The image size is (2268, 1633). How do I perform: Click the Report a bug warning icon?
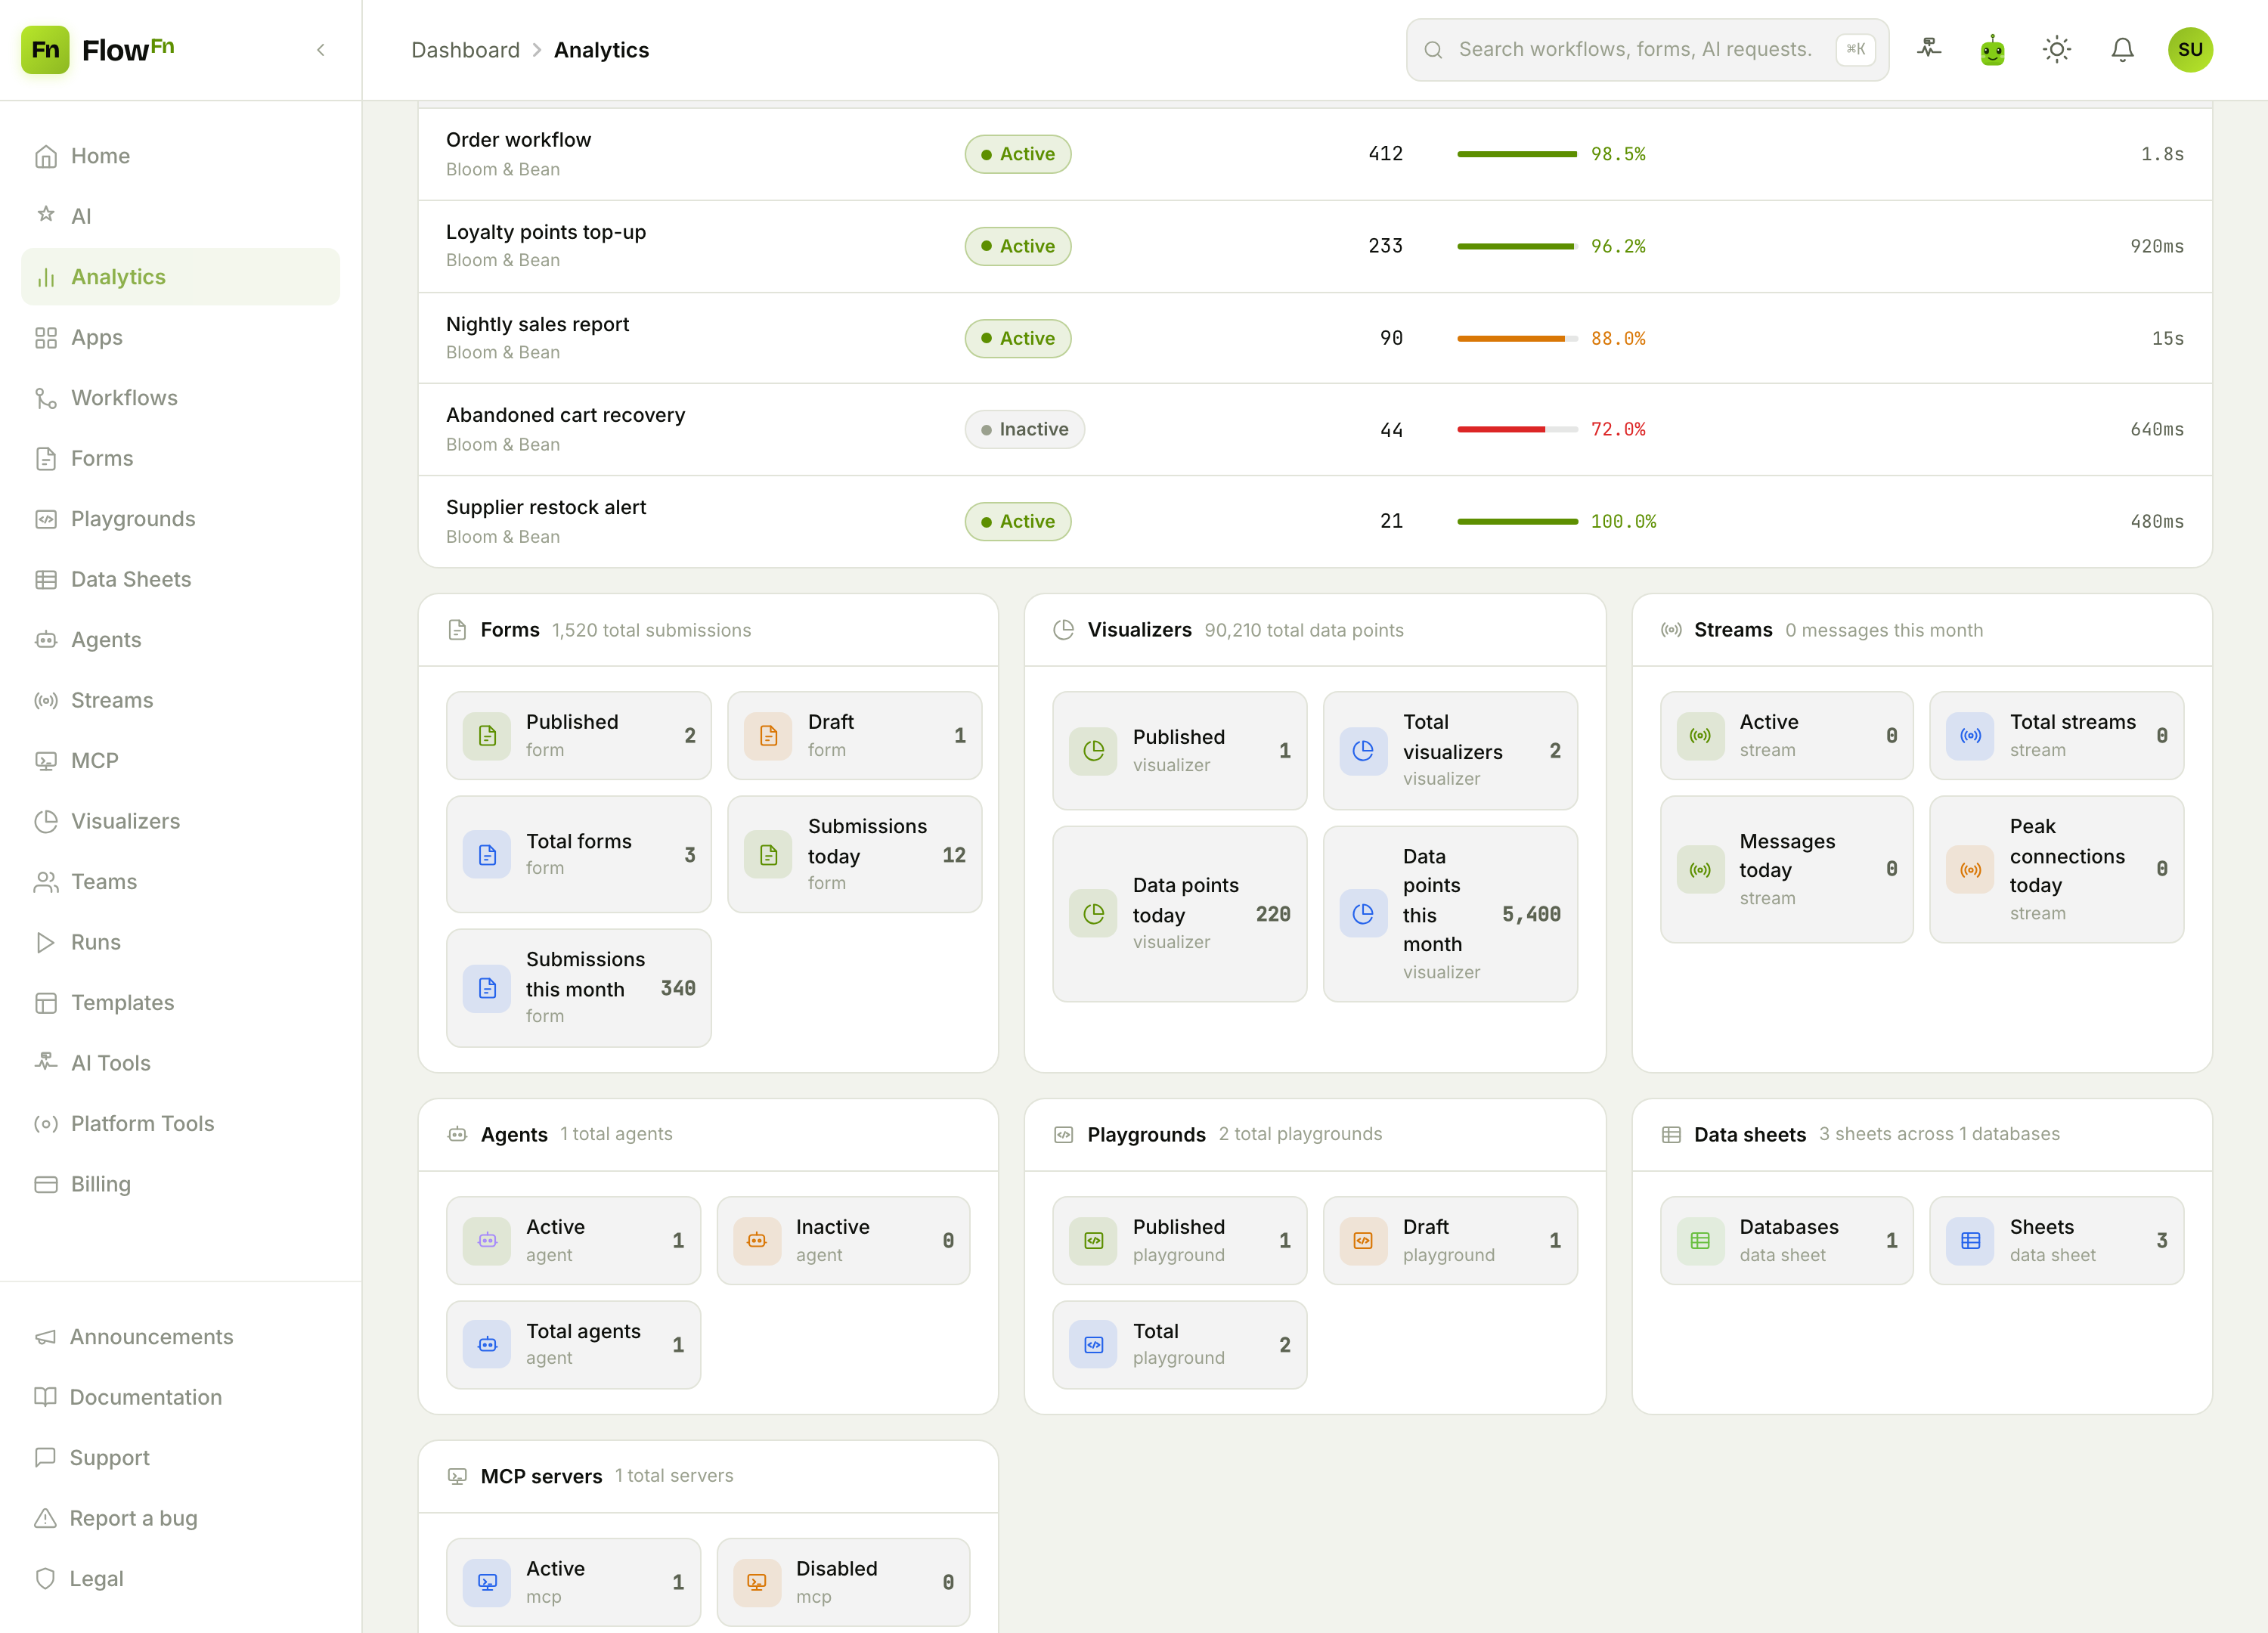46,1518
